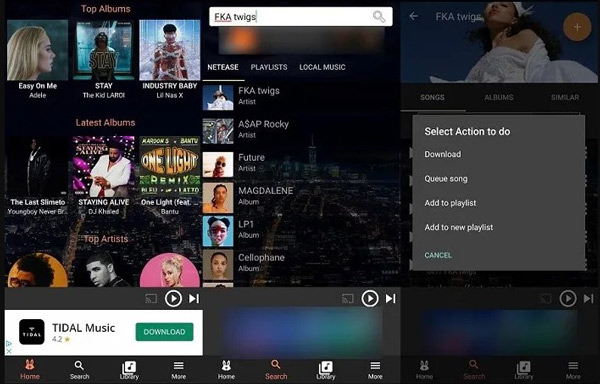Click the Latest Albums heading

pos(105,123)
